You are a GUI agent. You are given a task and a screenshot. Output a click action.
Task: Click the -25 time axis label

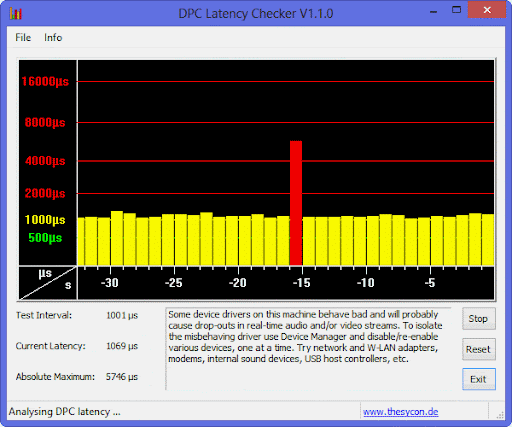[x=173, y=283]
